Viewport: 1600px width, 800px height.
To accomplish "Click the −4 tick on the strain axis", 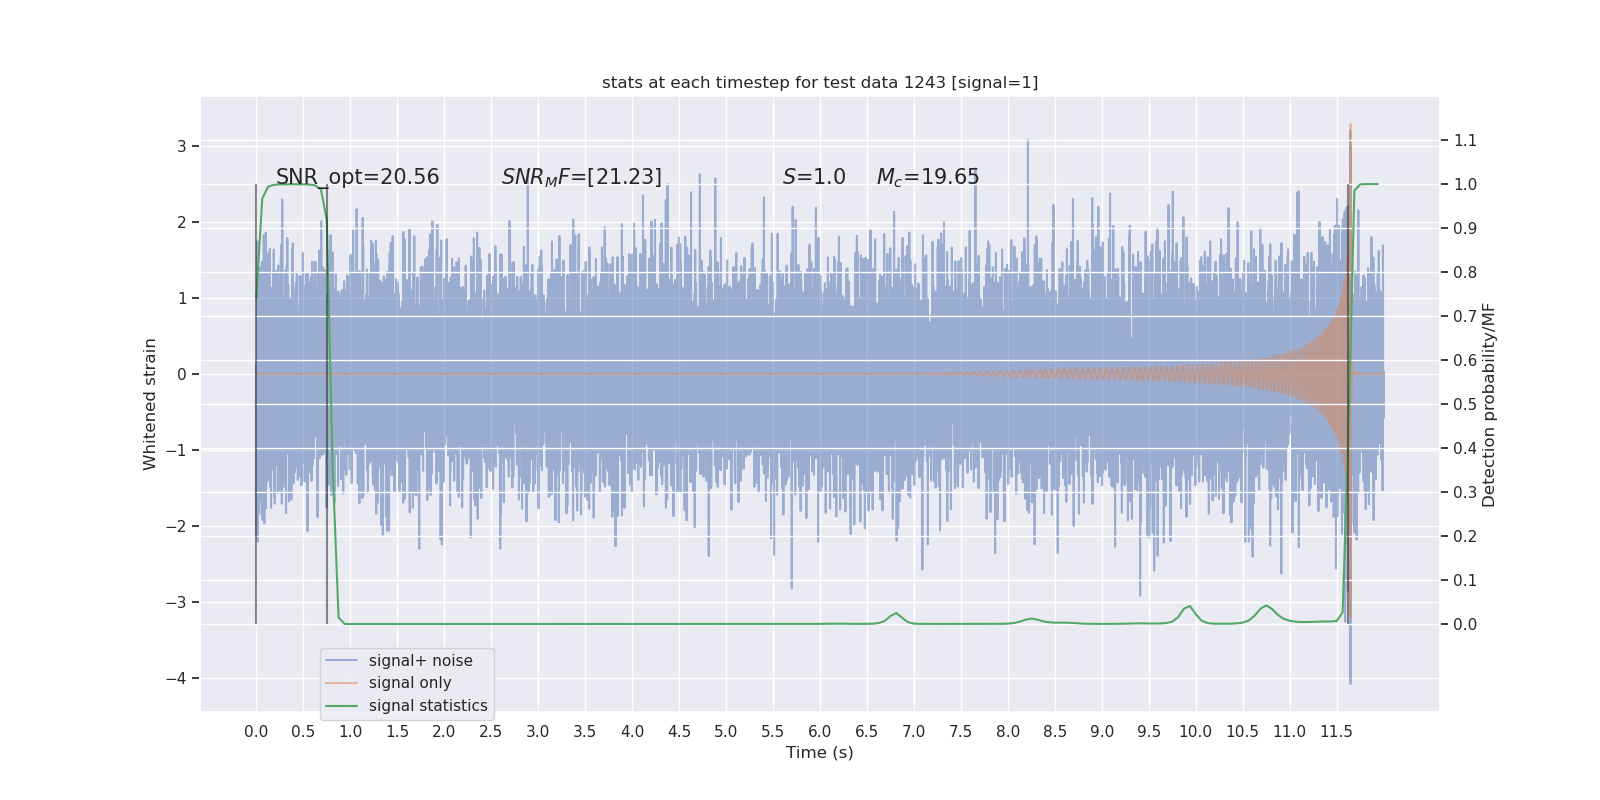I will (175, 678).
